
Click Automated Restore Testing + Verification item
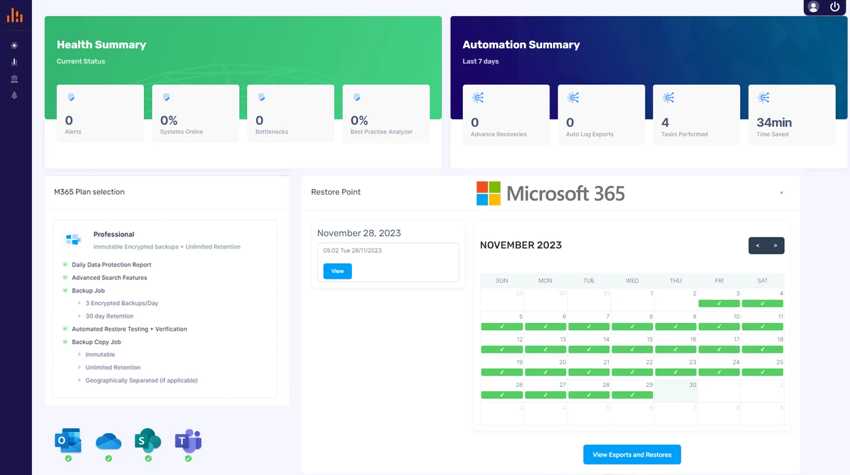[130, 329]
